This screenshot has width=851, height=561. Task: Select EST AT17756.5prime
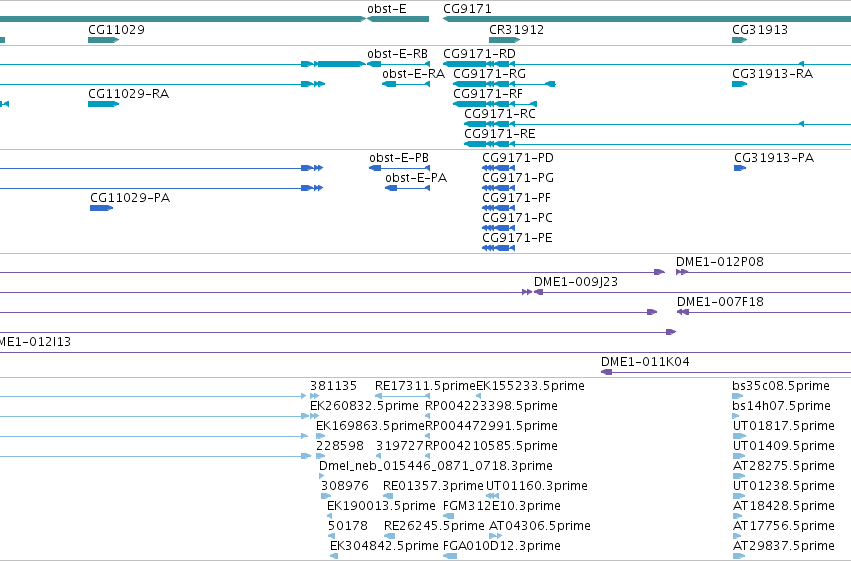tap(784, 526)
